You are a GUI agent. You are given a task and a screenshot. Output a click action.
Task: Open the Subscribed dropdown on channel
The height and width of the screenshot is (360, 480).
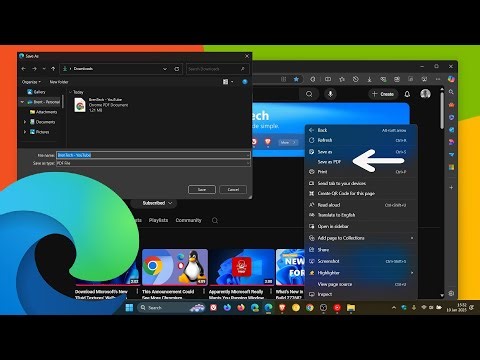point(154,203)
